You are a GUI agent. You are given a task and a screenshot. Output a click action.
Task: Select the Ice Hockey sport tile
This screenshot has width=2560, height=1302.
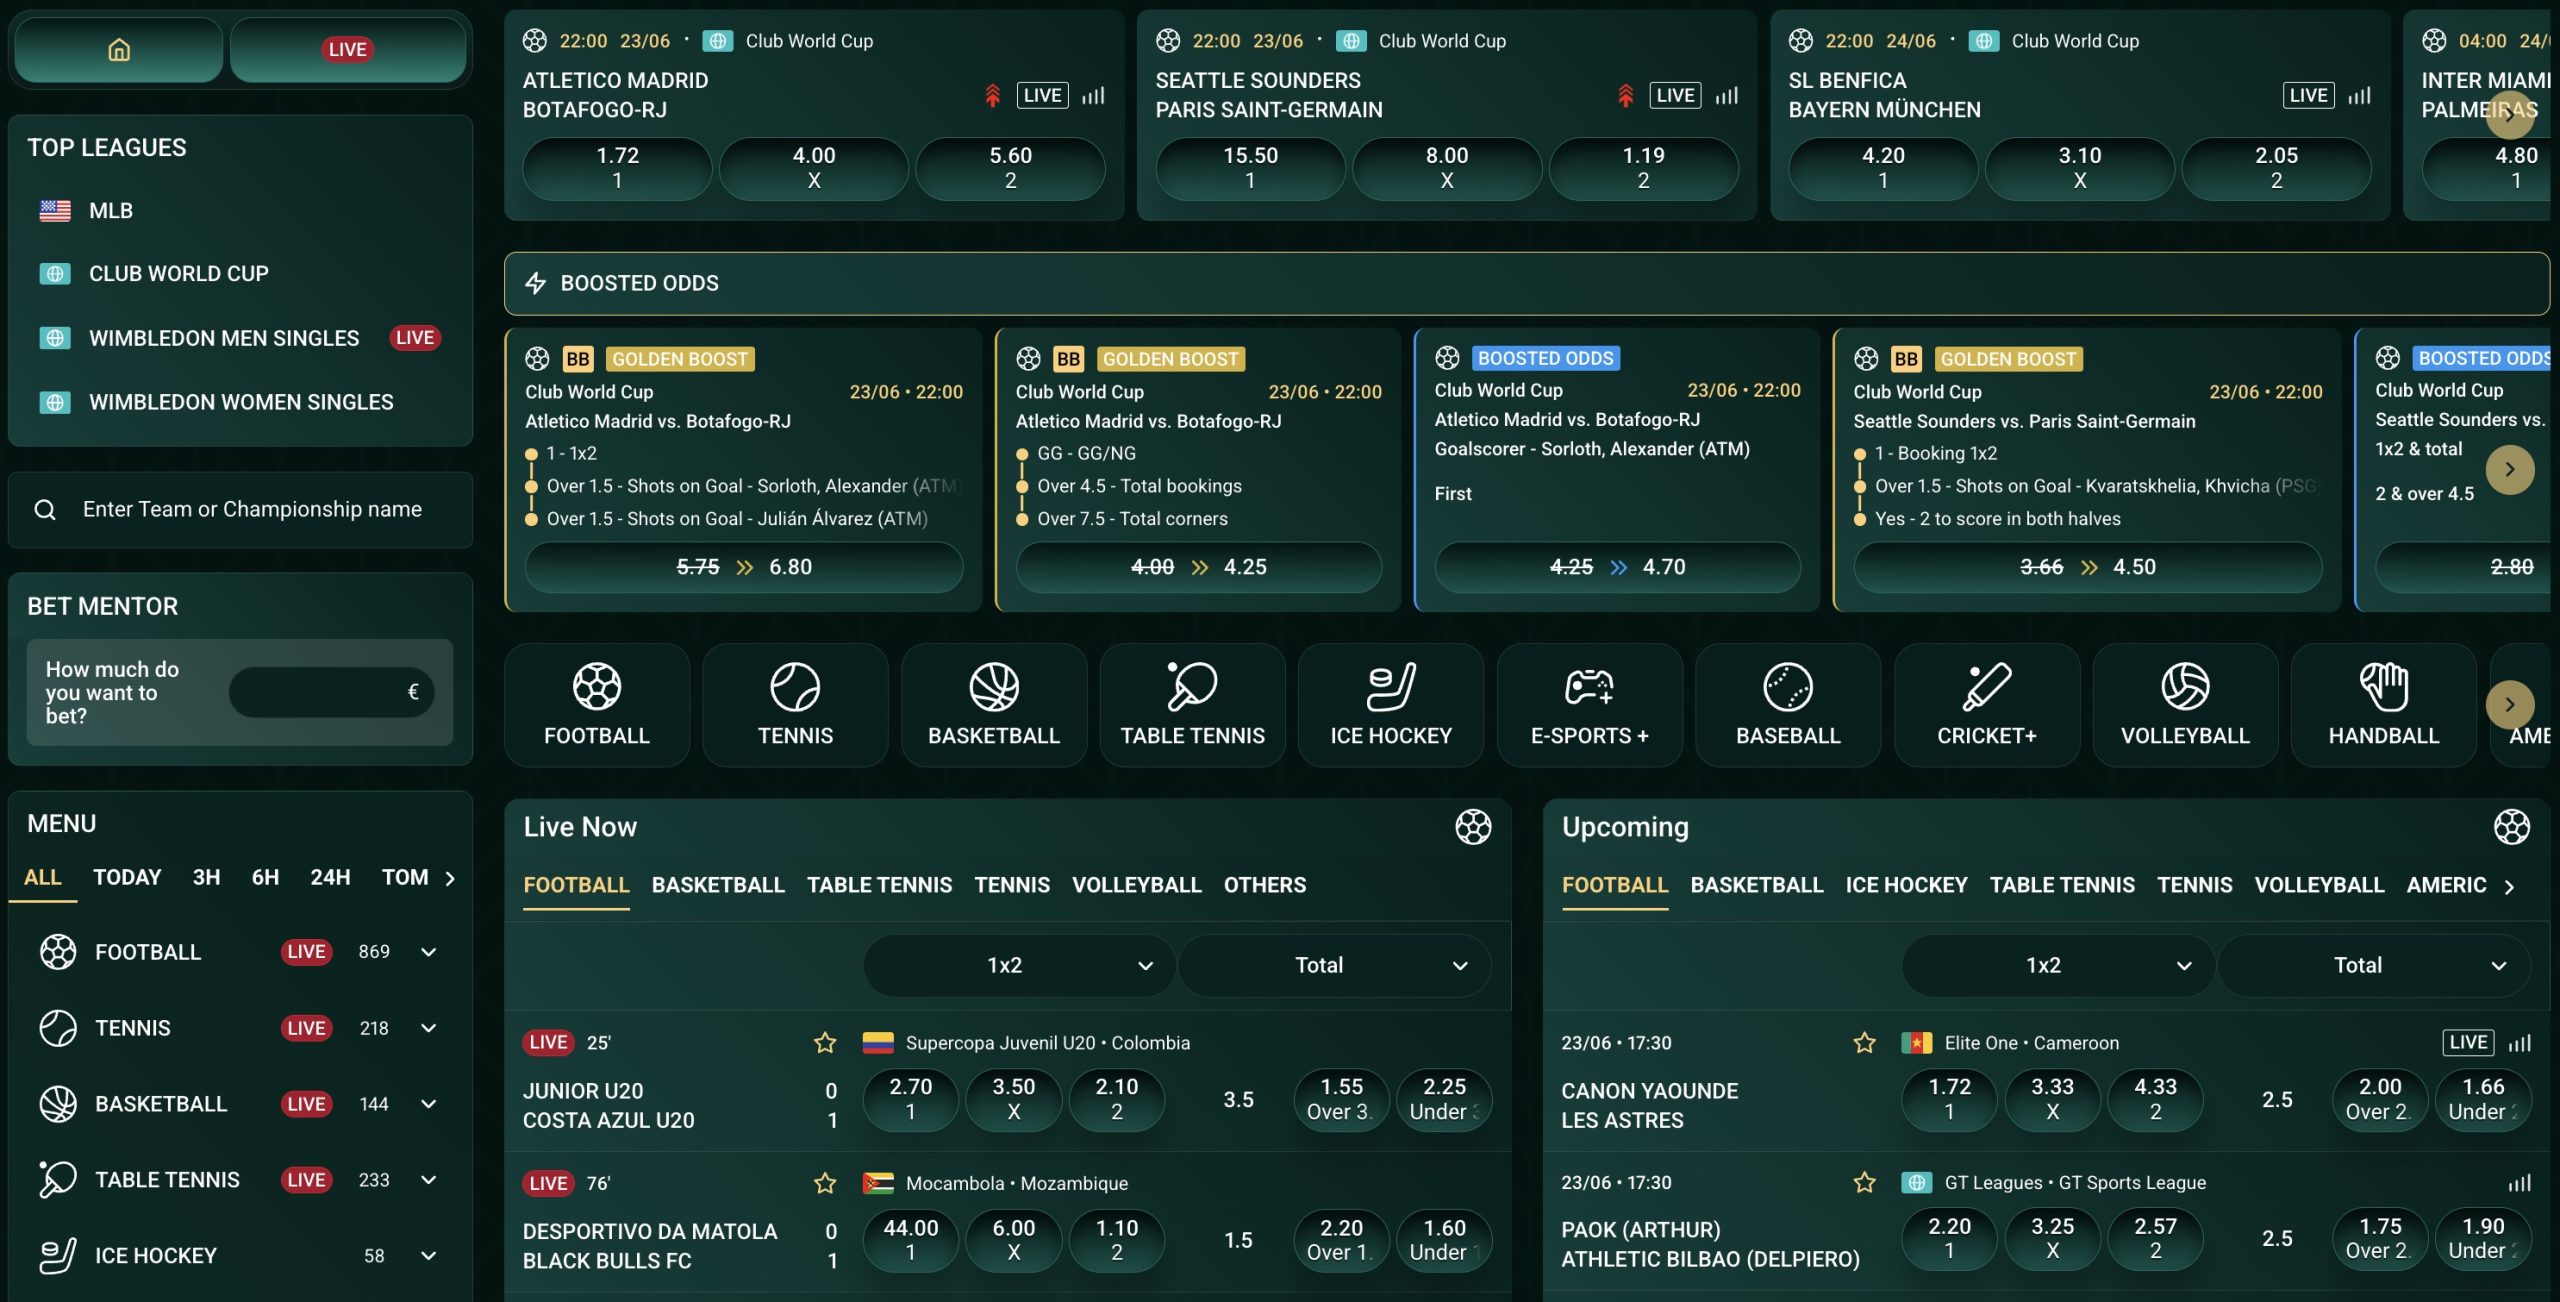tap(1391, 705)
